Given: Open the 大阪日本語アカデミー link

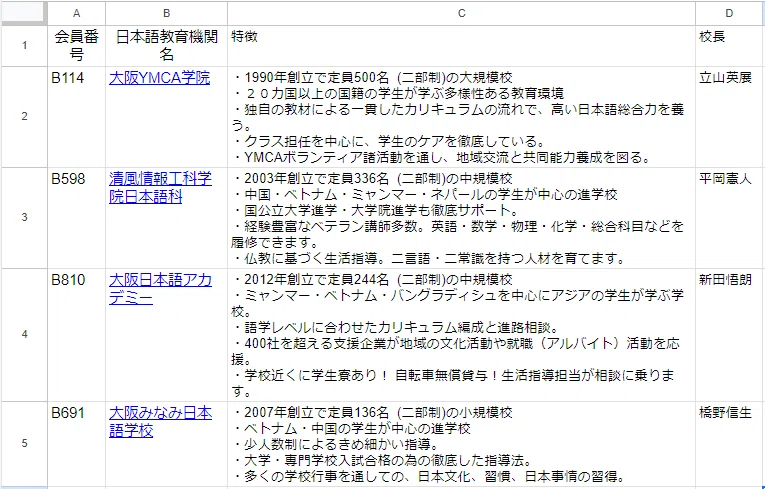Looking at the screenshot, I should [161, 288].
